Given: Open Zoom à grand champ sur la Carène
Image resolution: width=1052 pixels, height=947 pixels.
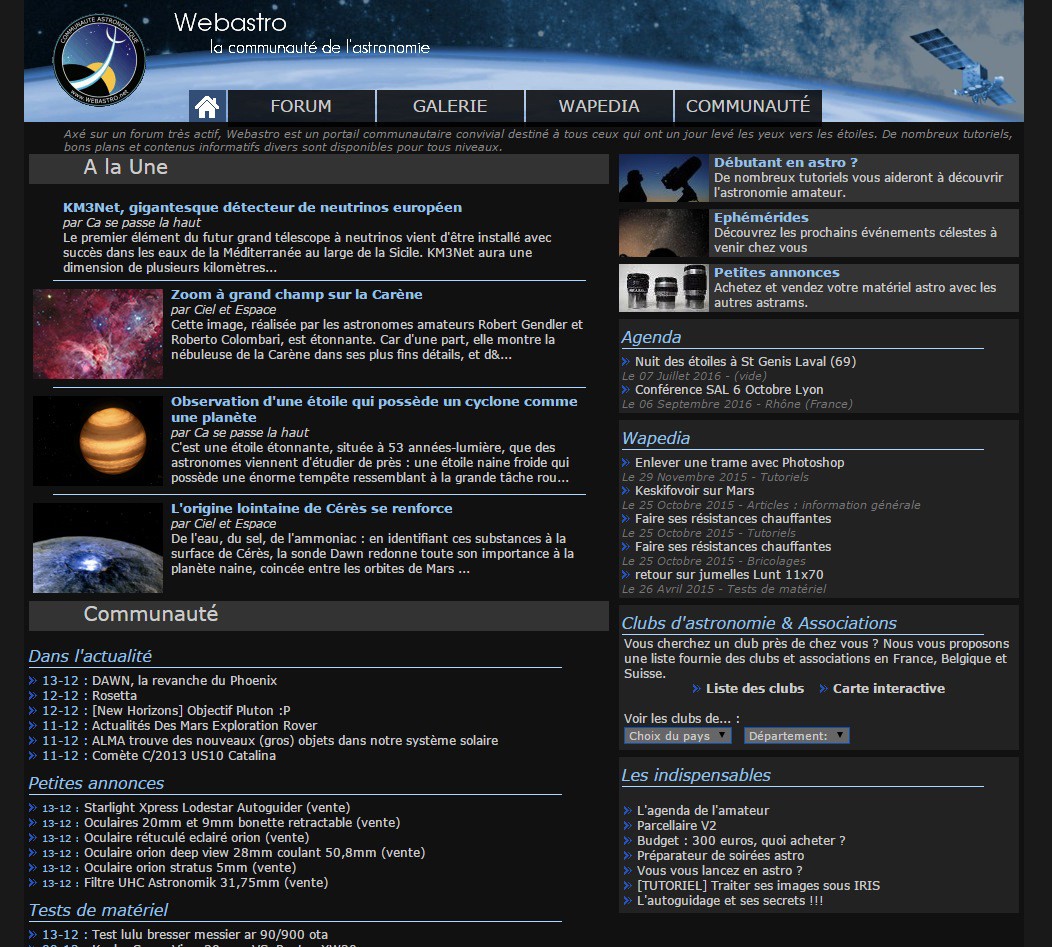Looking at the screenshot, I should [x=297, y=294].
